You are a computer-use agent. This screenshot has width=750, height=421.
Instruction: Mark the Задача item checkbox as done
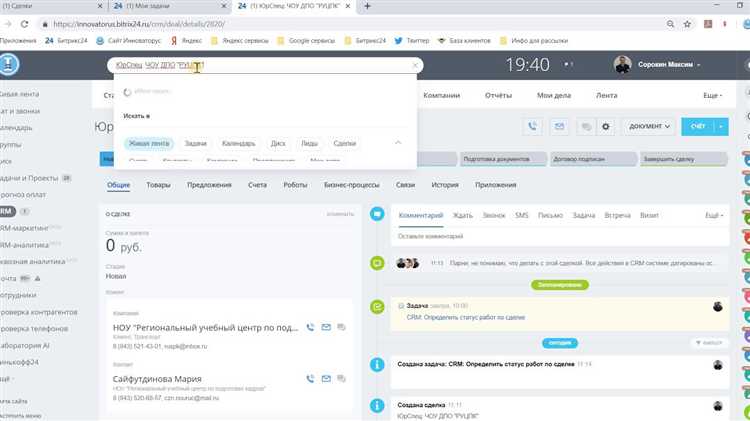401,306
